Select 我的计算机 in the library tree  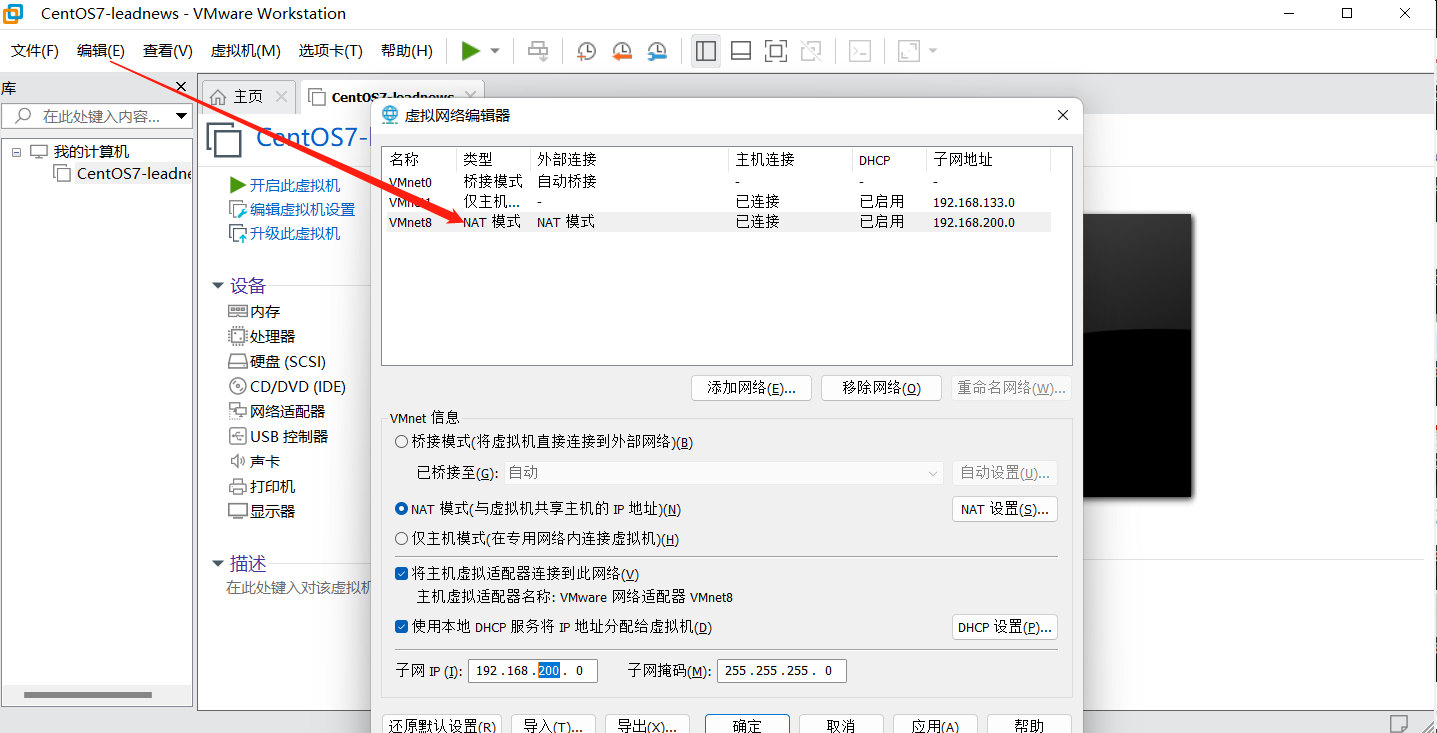[x=91, y=152]
